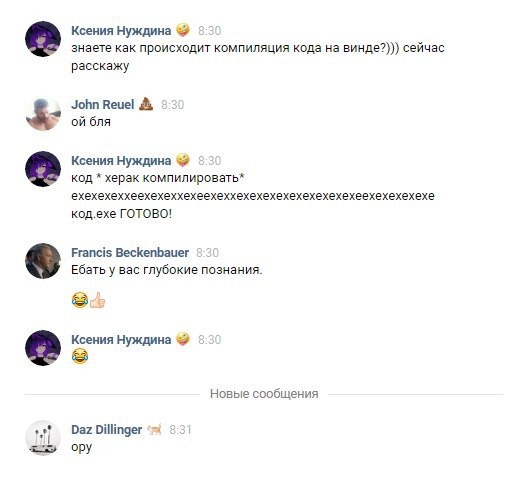Image resolution: width=518 pixels, height=481 pixels.
Task: Click the 8:30 timestamp beside John Reuel
Action: coord(172,105)
